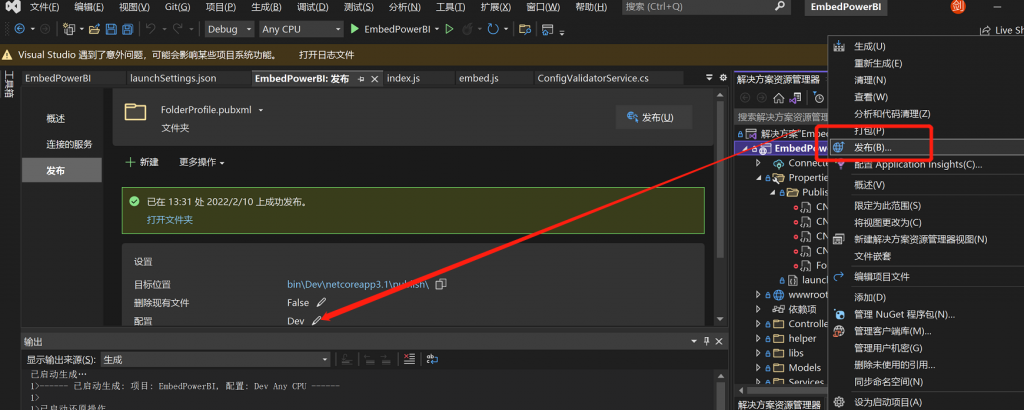Click the home icon in Solution Explorer toolbar

coord(778,98)
